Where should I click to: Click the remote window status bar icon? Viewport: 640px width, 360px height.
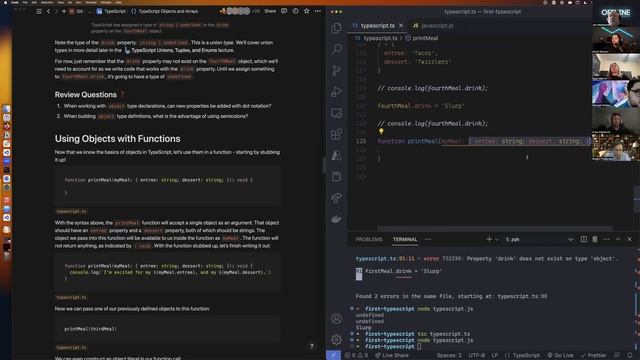coord(333,355)
